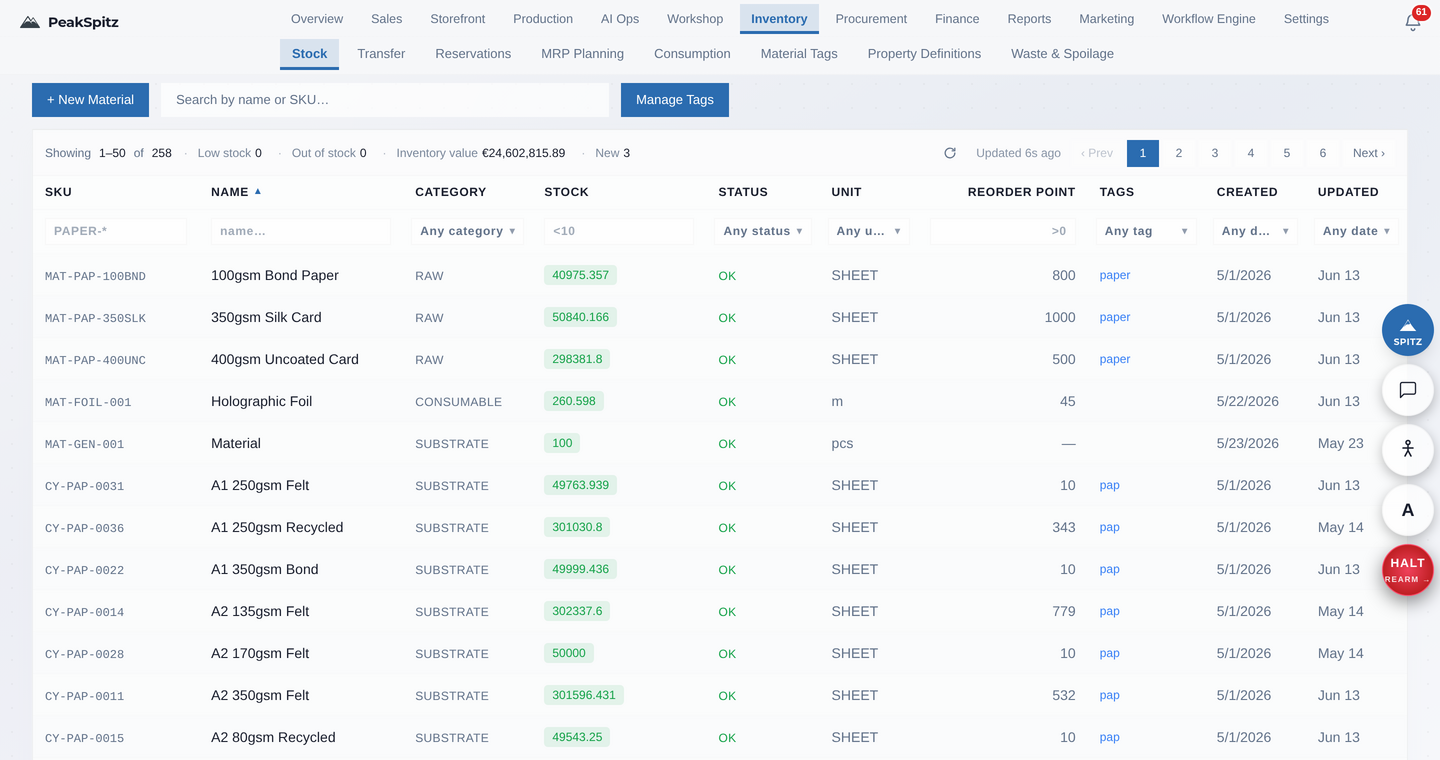Open the Any status filter dropdown

[x=763, y=231]
